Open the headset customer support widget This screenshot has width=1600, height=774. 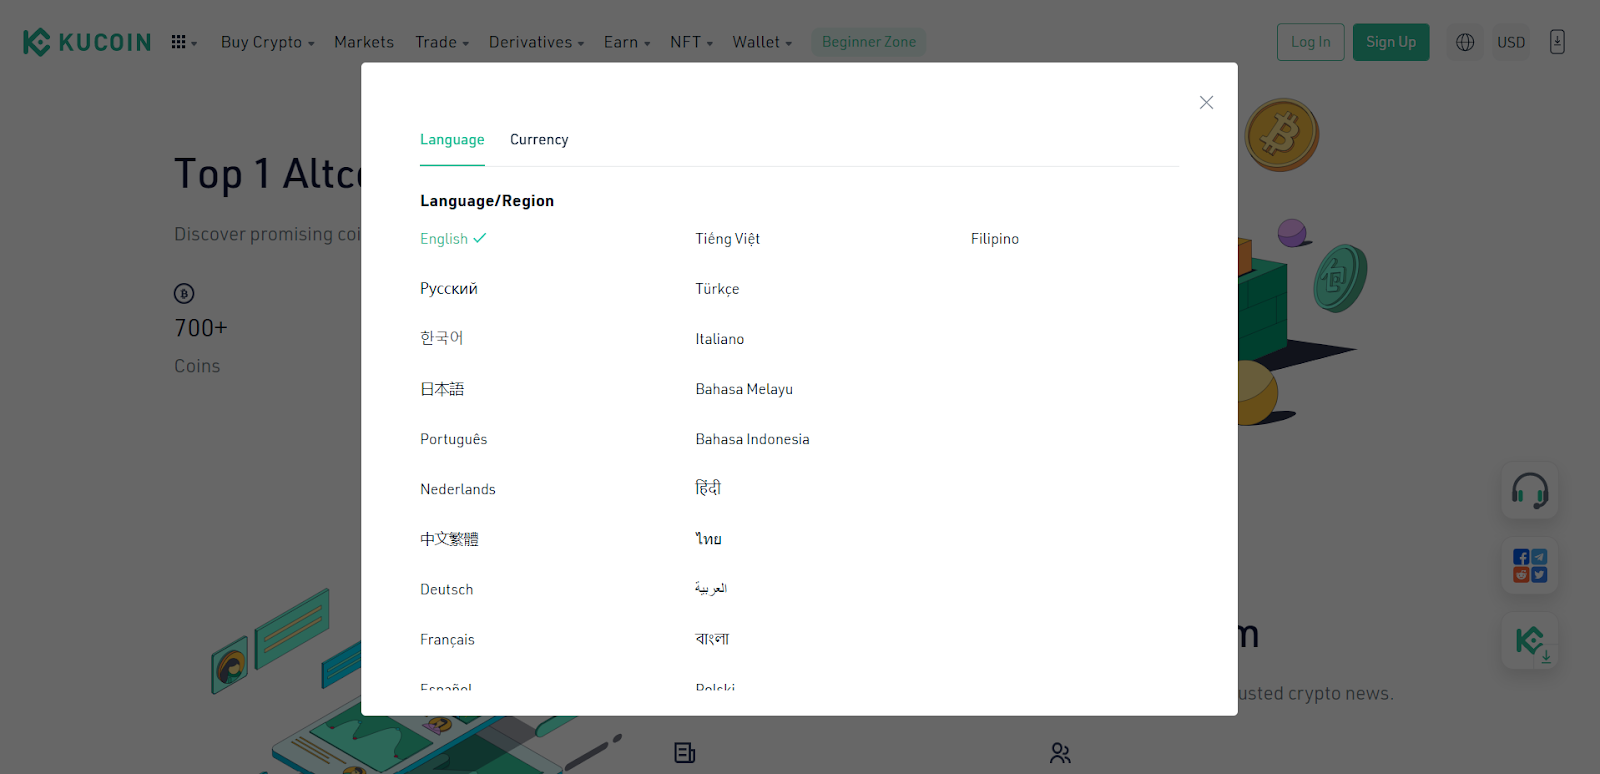(x=1530, y=491)
